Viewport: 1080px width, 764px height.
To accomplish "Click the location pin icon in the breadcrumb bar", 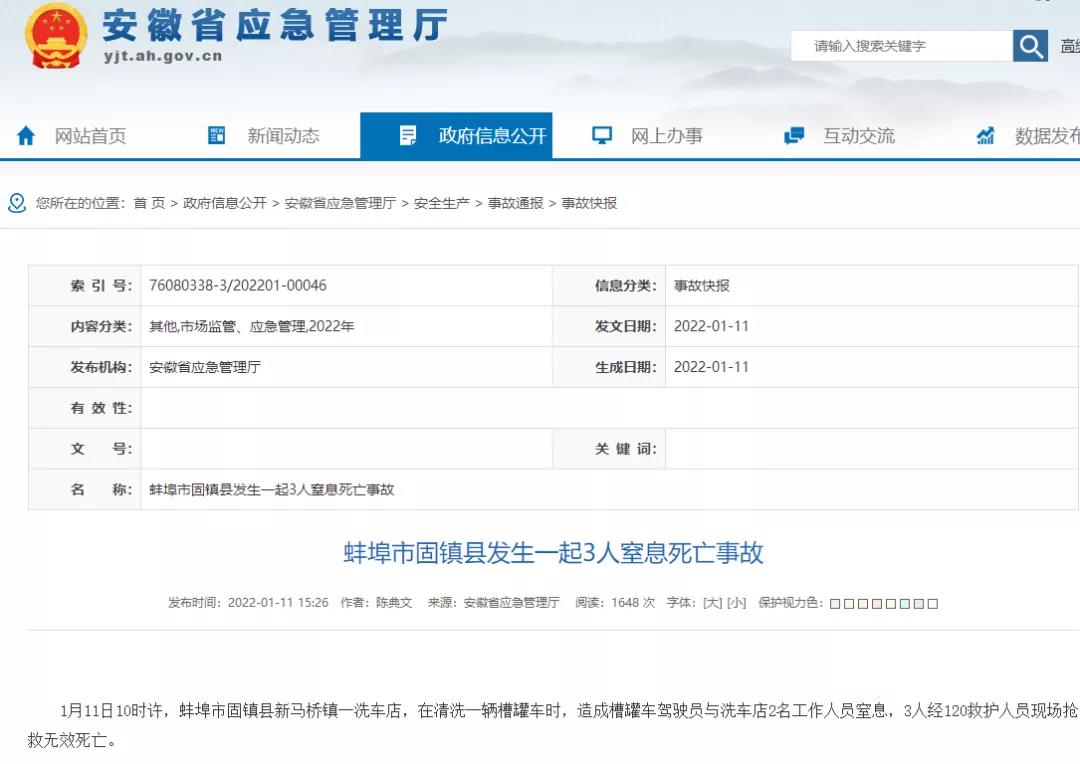I will pos(16,203).
